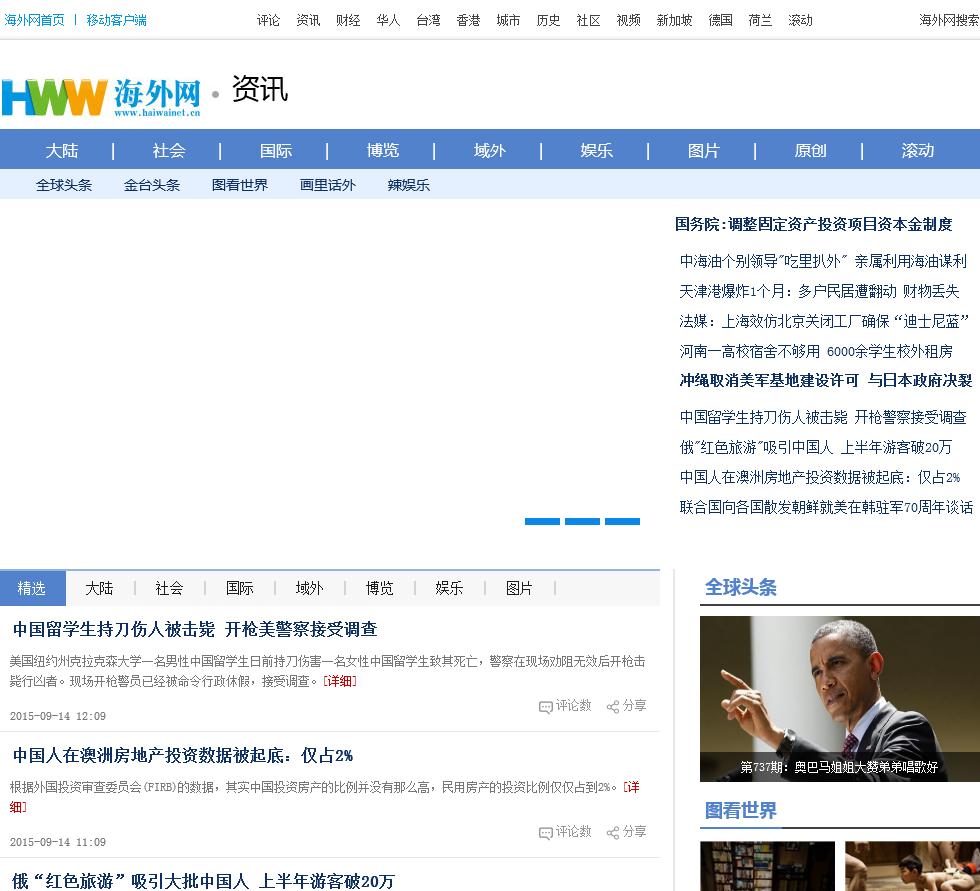Open 城市 in top navigation
Image resolution: width=980 pixels, height=891 pixels.
point(508,21)
